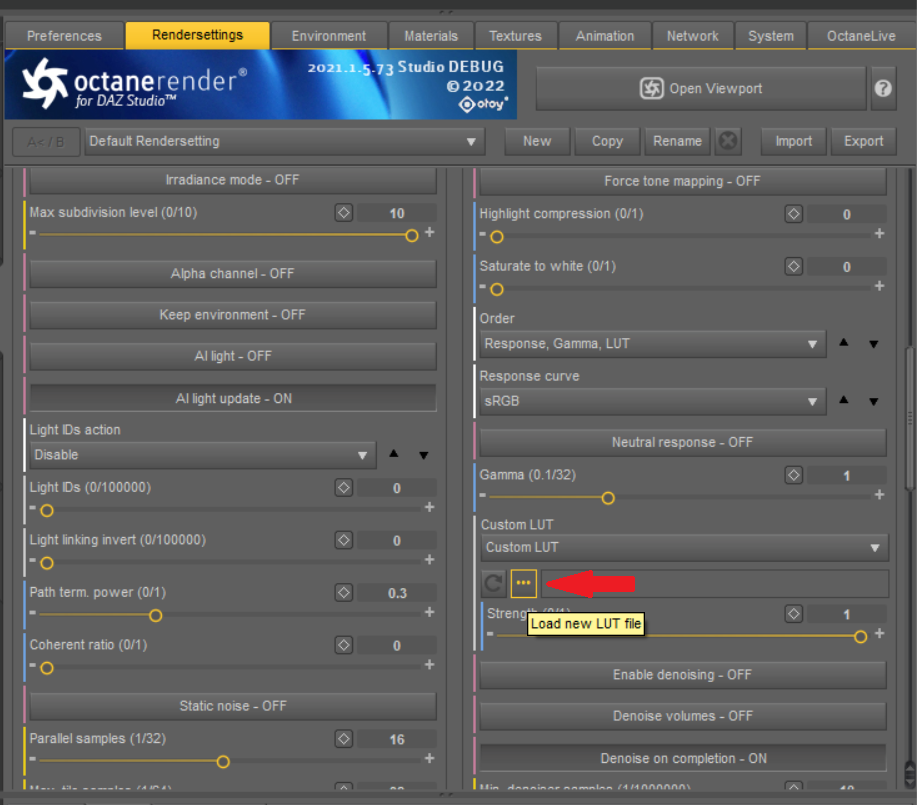Click the LUT file path field
Viewport: 917px width, 805px height.
point(715,583)
